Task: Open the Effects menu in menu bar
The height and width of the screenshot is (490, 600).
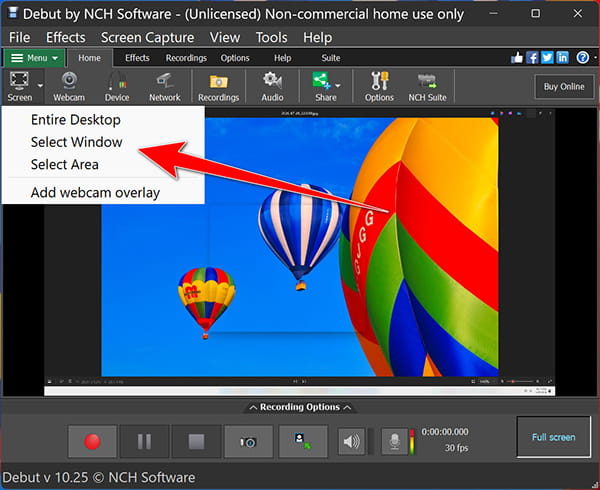Action: pyautogui.click(x=65, y=37)
